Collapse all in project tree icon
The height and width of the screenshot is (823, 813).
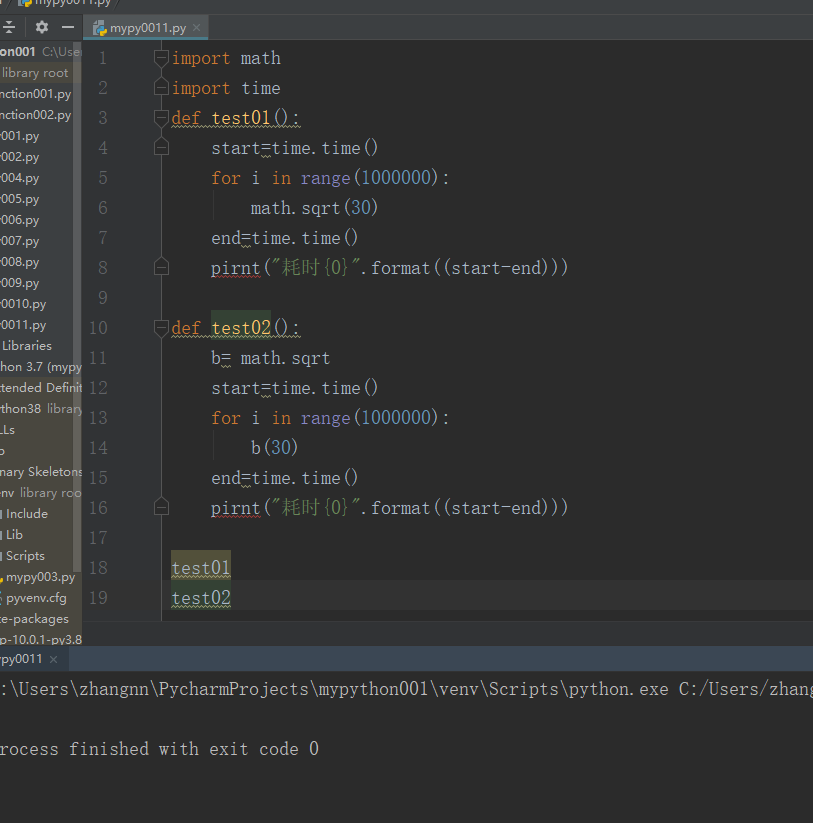9,27
